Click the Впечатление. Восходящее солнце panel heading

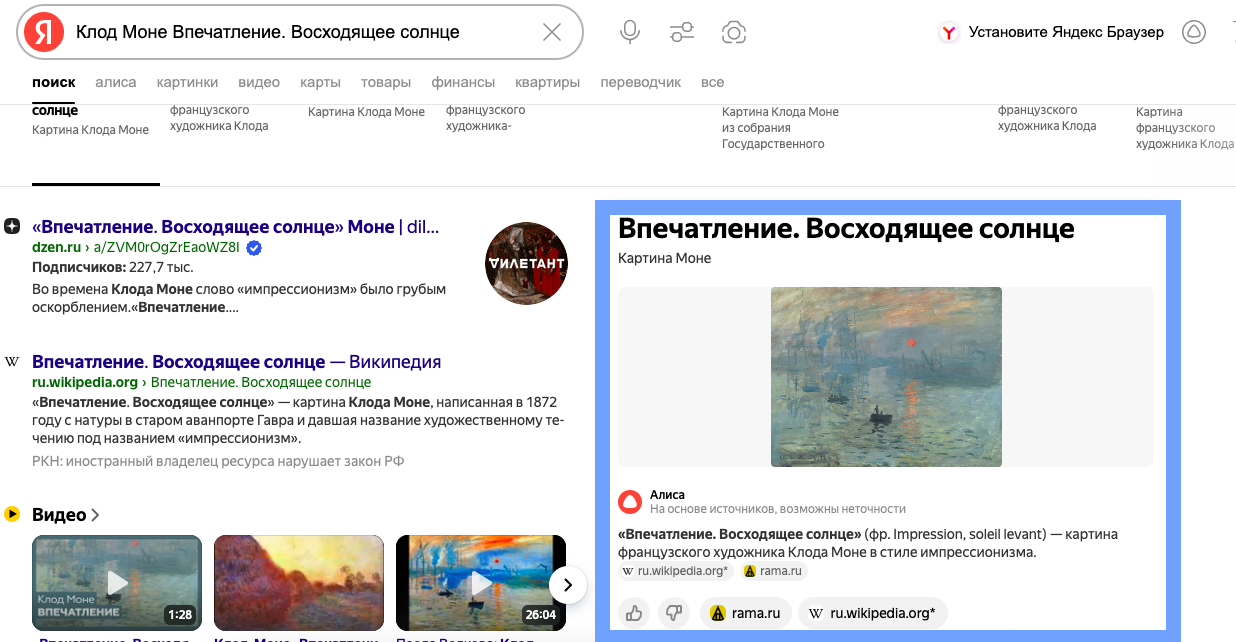846,228
